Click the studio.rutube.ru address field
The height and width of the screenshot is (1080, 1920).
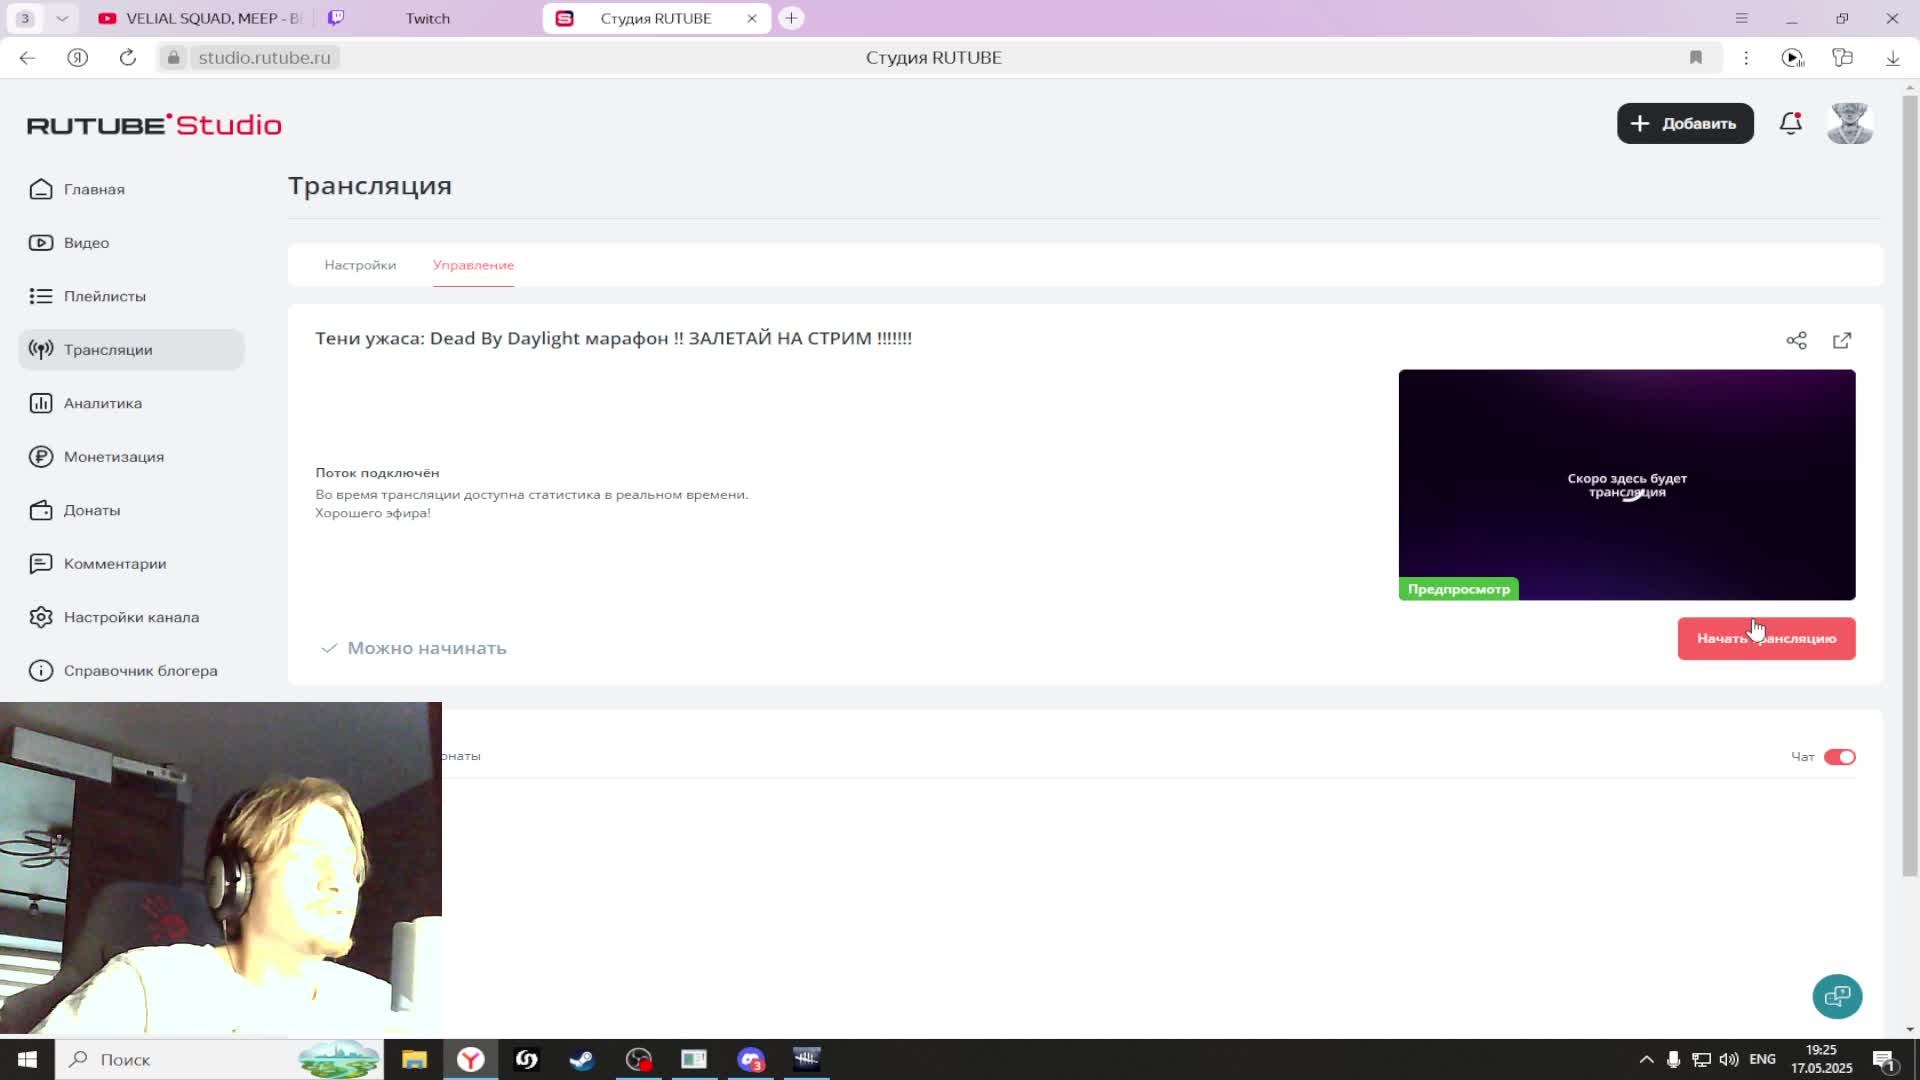click(x=264, y=58)
